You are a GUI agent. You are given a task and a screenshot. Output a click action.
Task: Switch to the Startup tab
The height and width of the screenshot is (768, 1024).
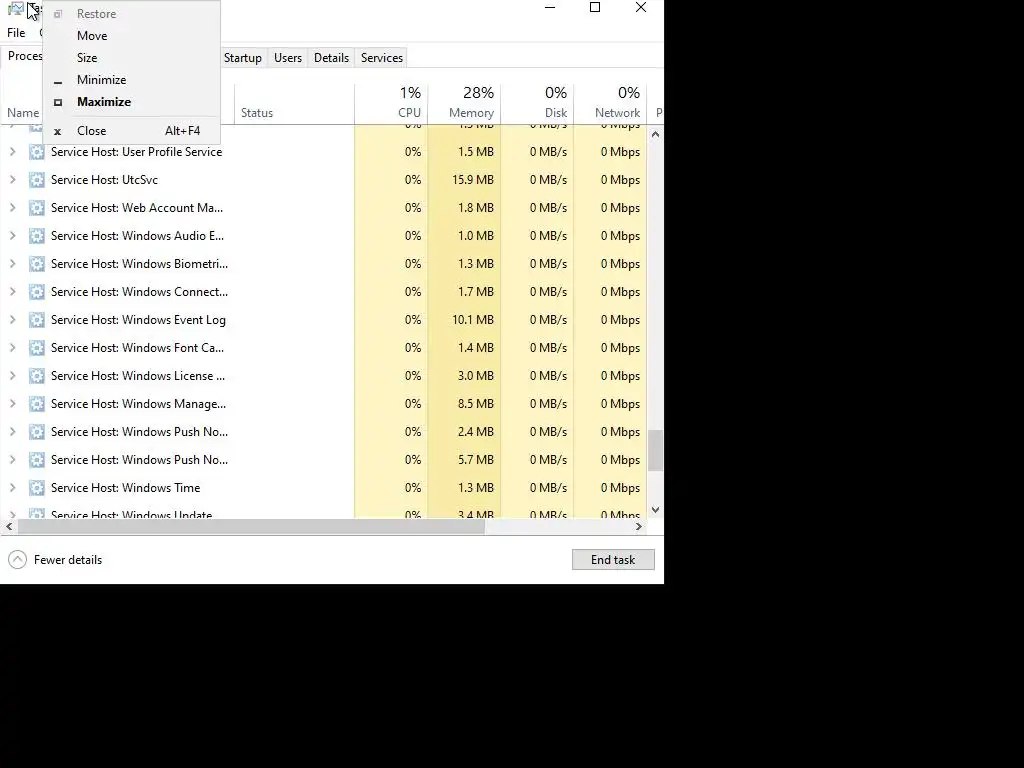tap(242, 57)
